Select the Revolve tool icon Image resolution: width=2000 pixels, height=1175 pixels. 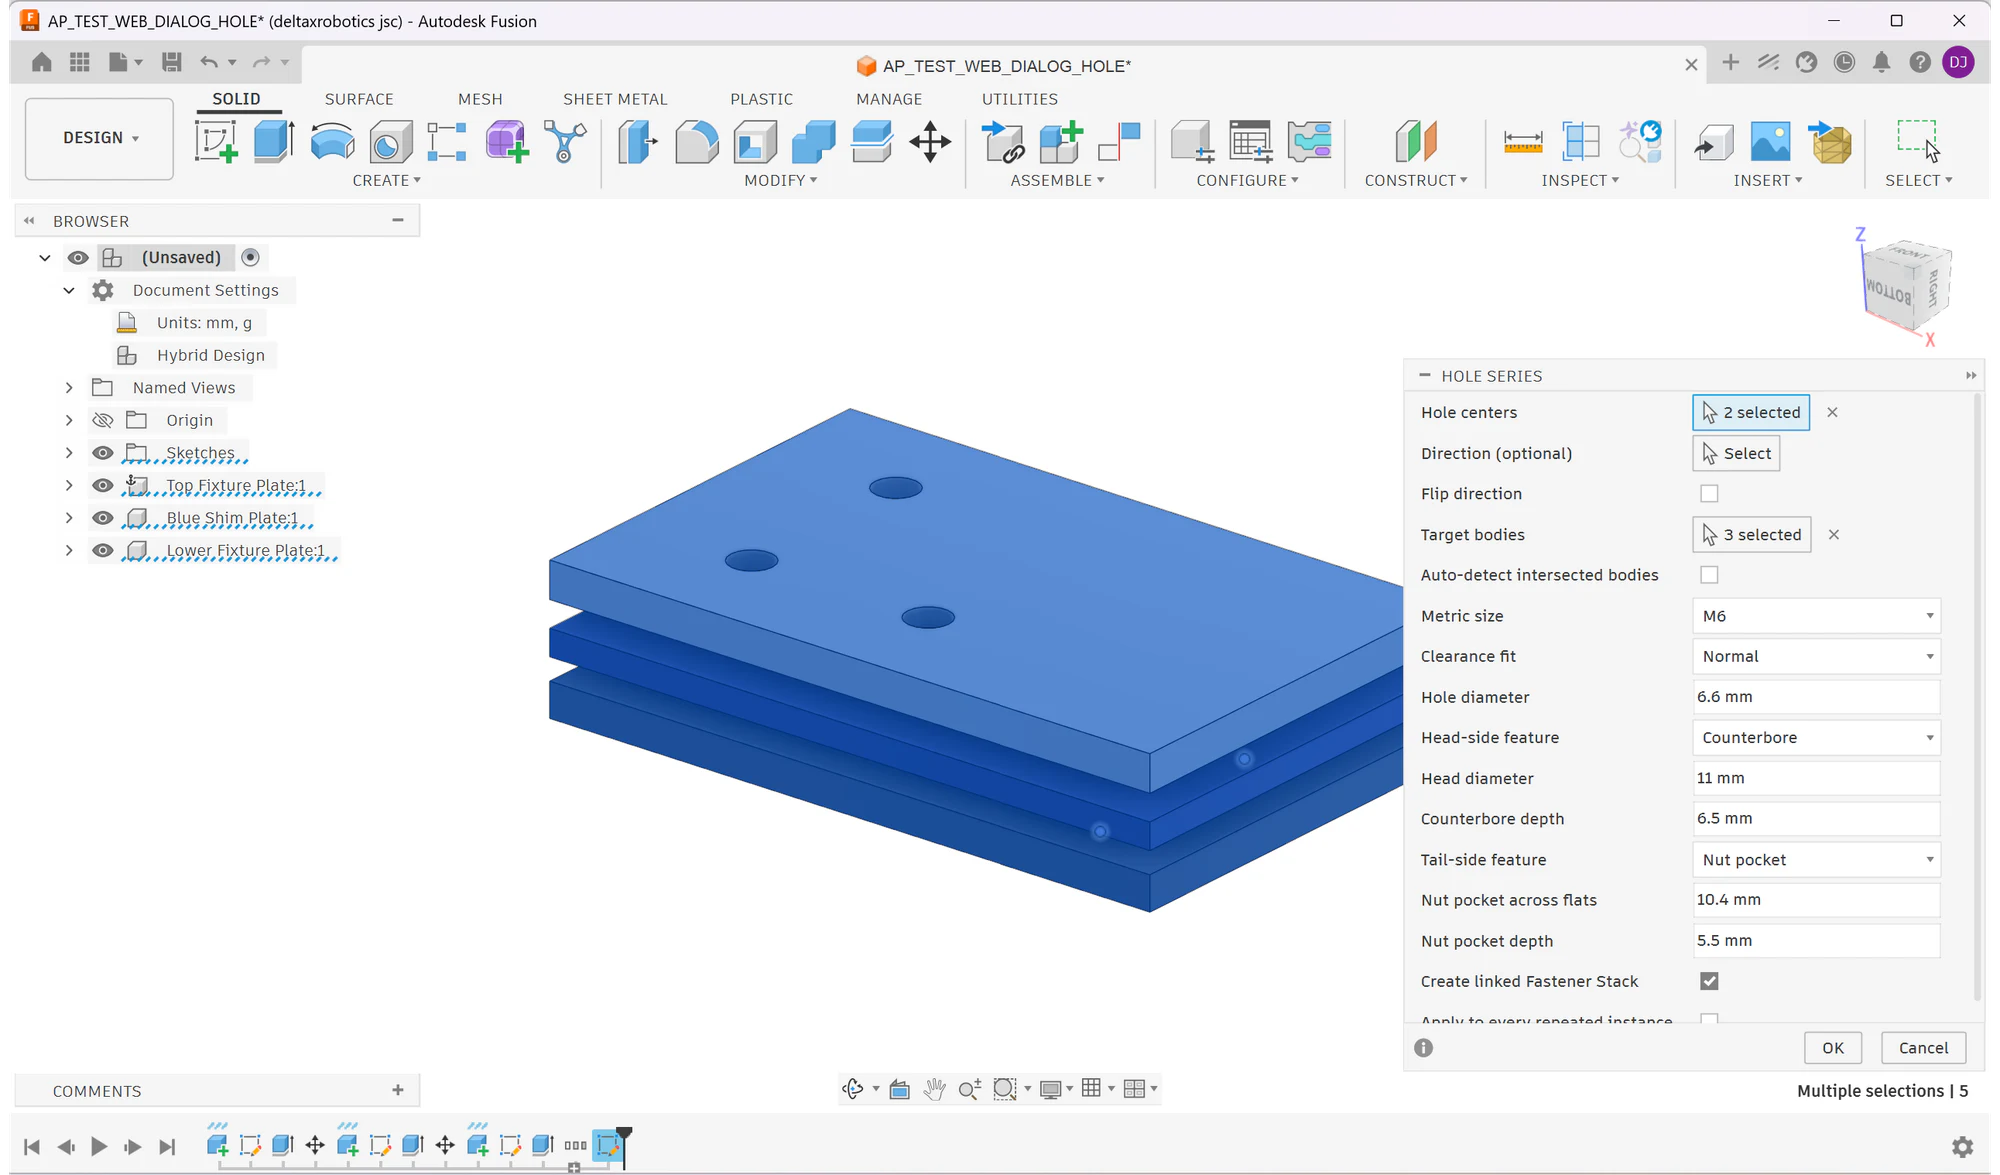tap(332, 141)
